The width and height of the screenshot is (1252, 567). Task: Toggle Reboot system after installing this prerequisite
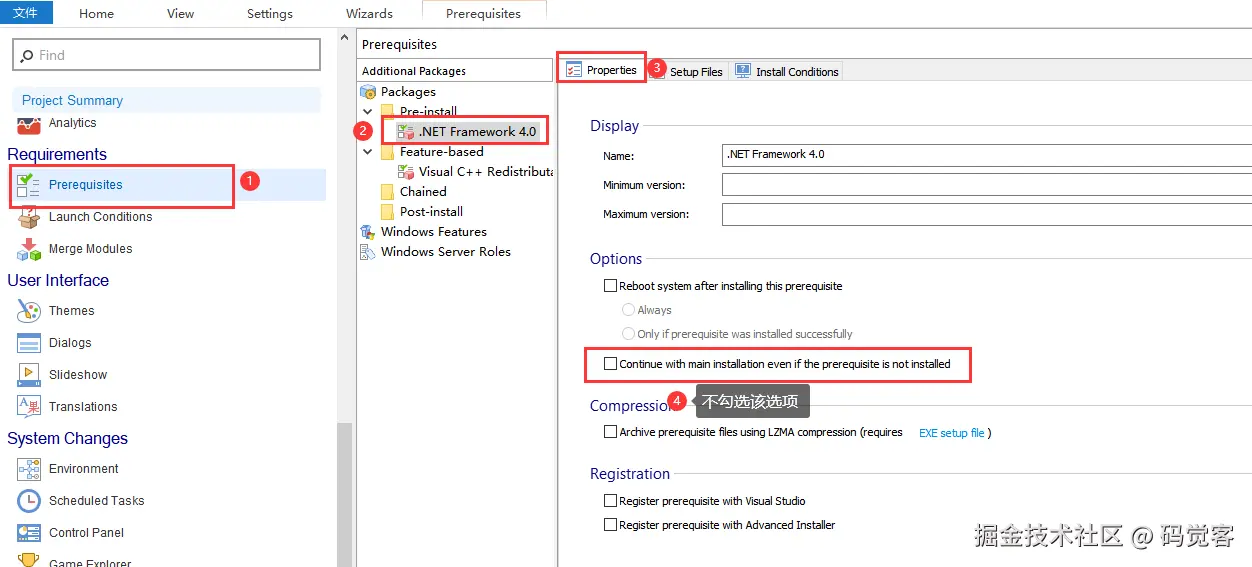[x=610, y=286]
